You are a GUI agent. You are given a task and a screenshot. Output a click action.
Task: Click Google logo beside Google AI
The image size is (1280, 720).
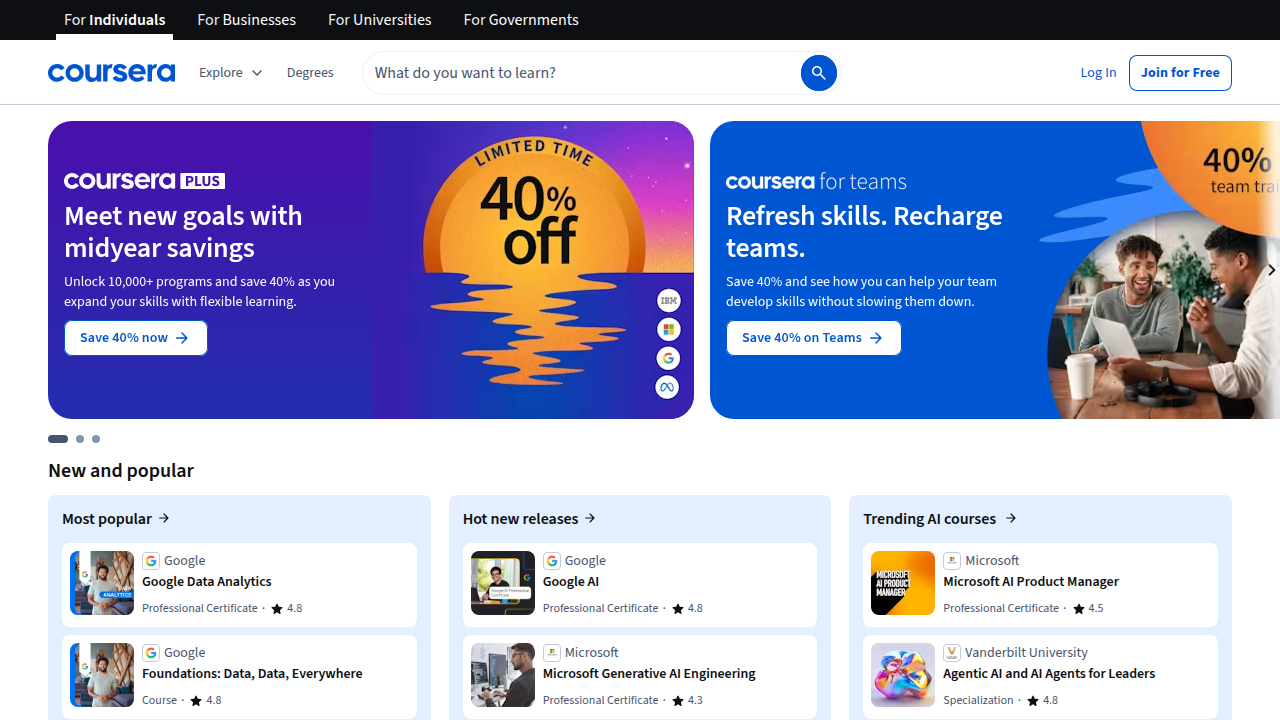[552, 561]
